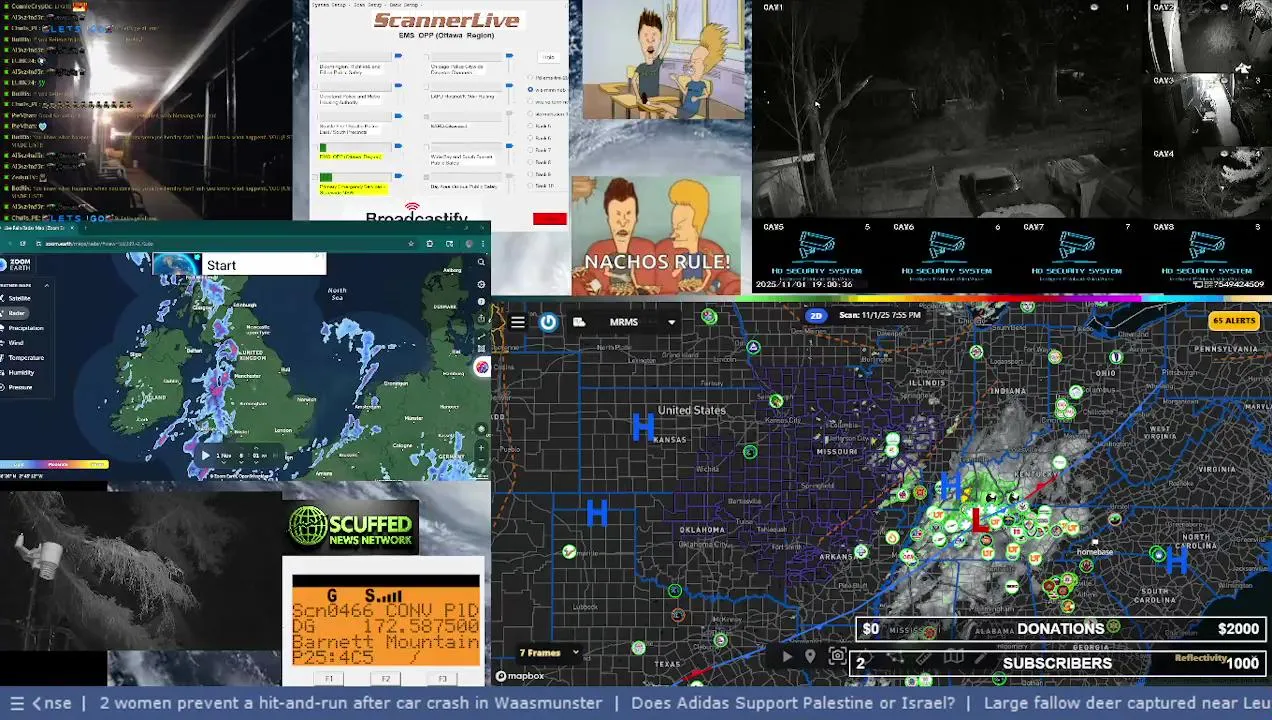Click hour up arrow in Zoom Earth timeline

241,448
